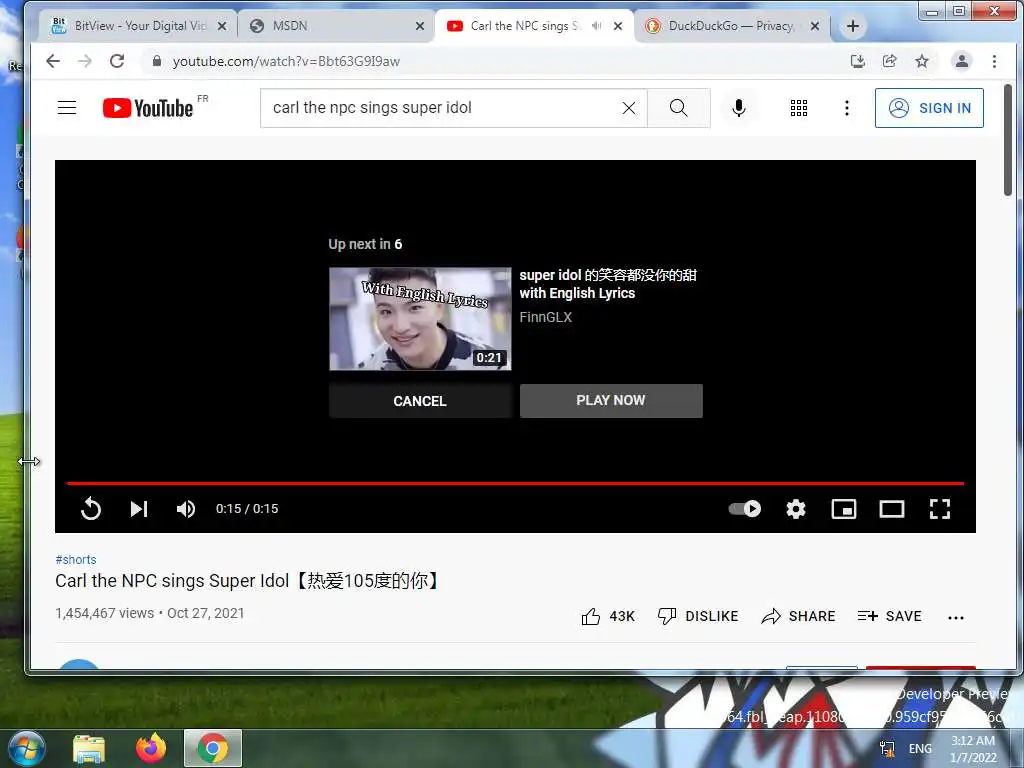Open the YouTube hamburger guide menu

point(67,108)
